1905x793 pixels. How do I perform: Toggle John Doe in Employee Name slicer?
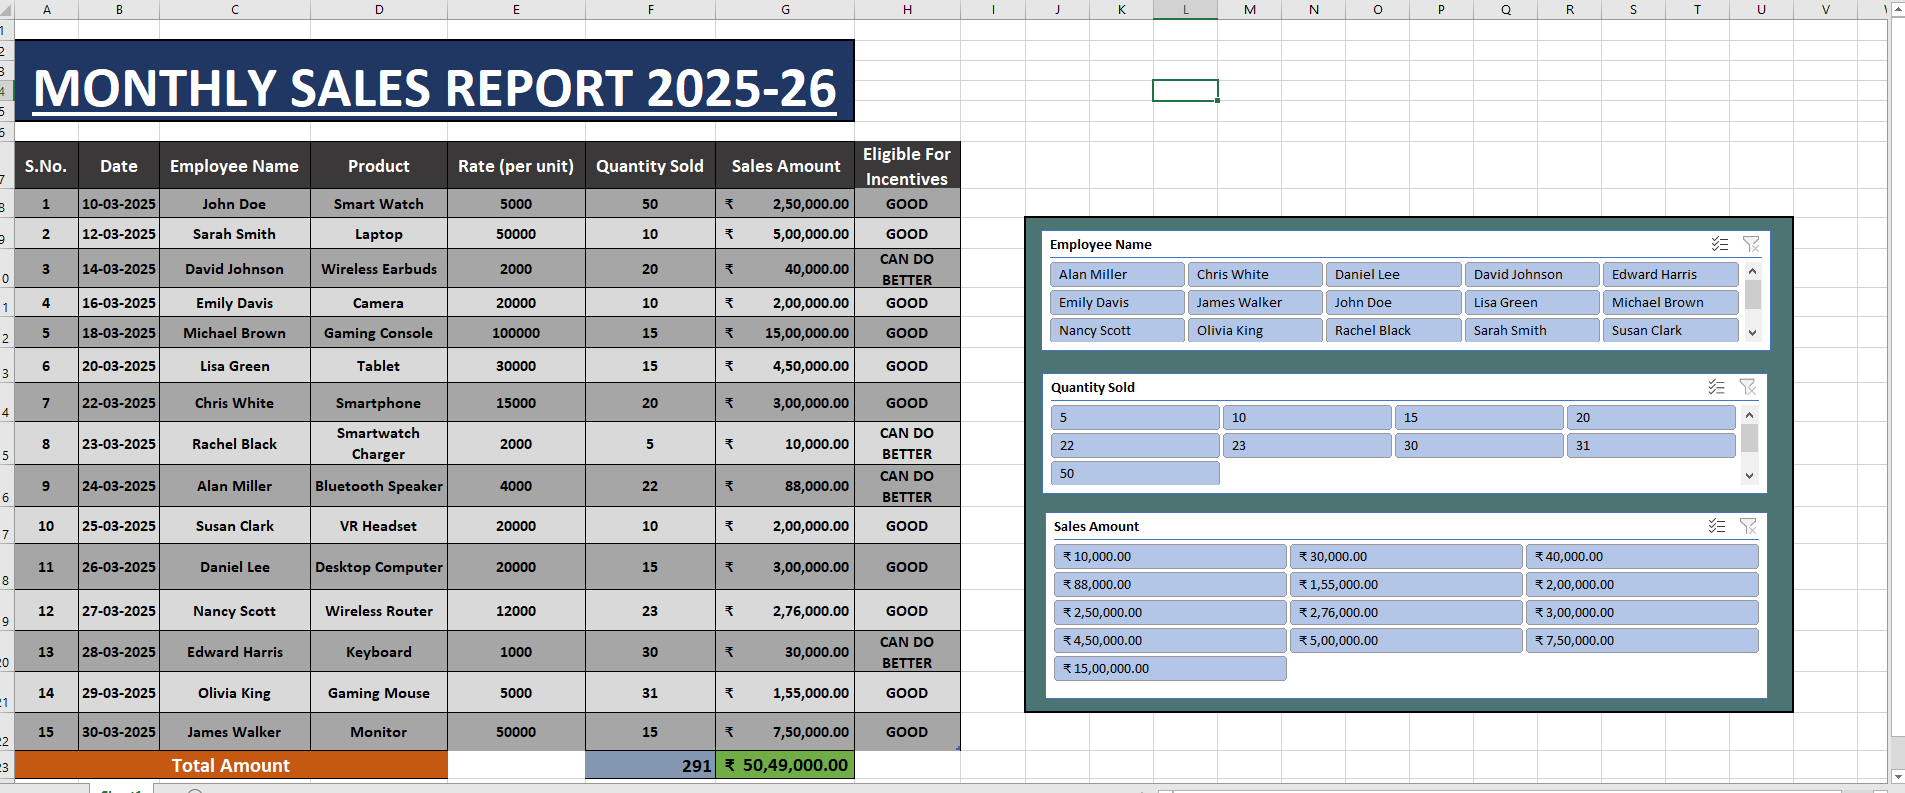pos(1393,302)
